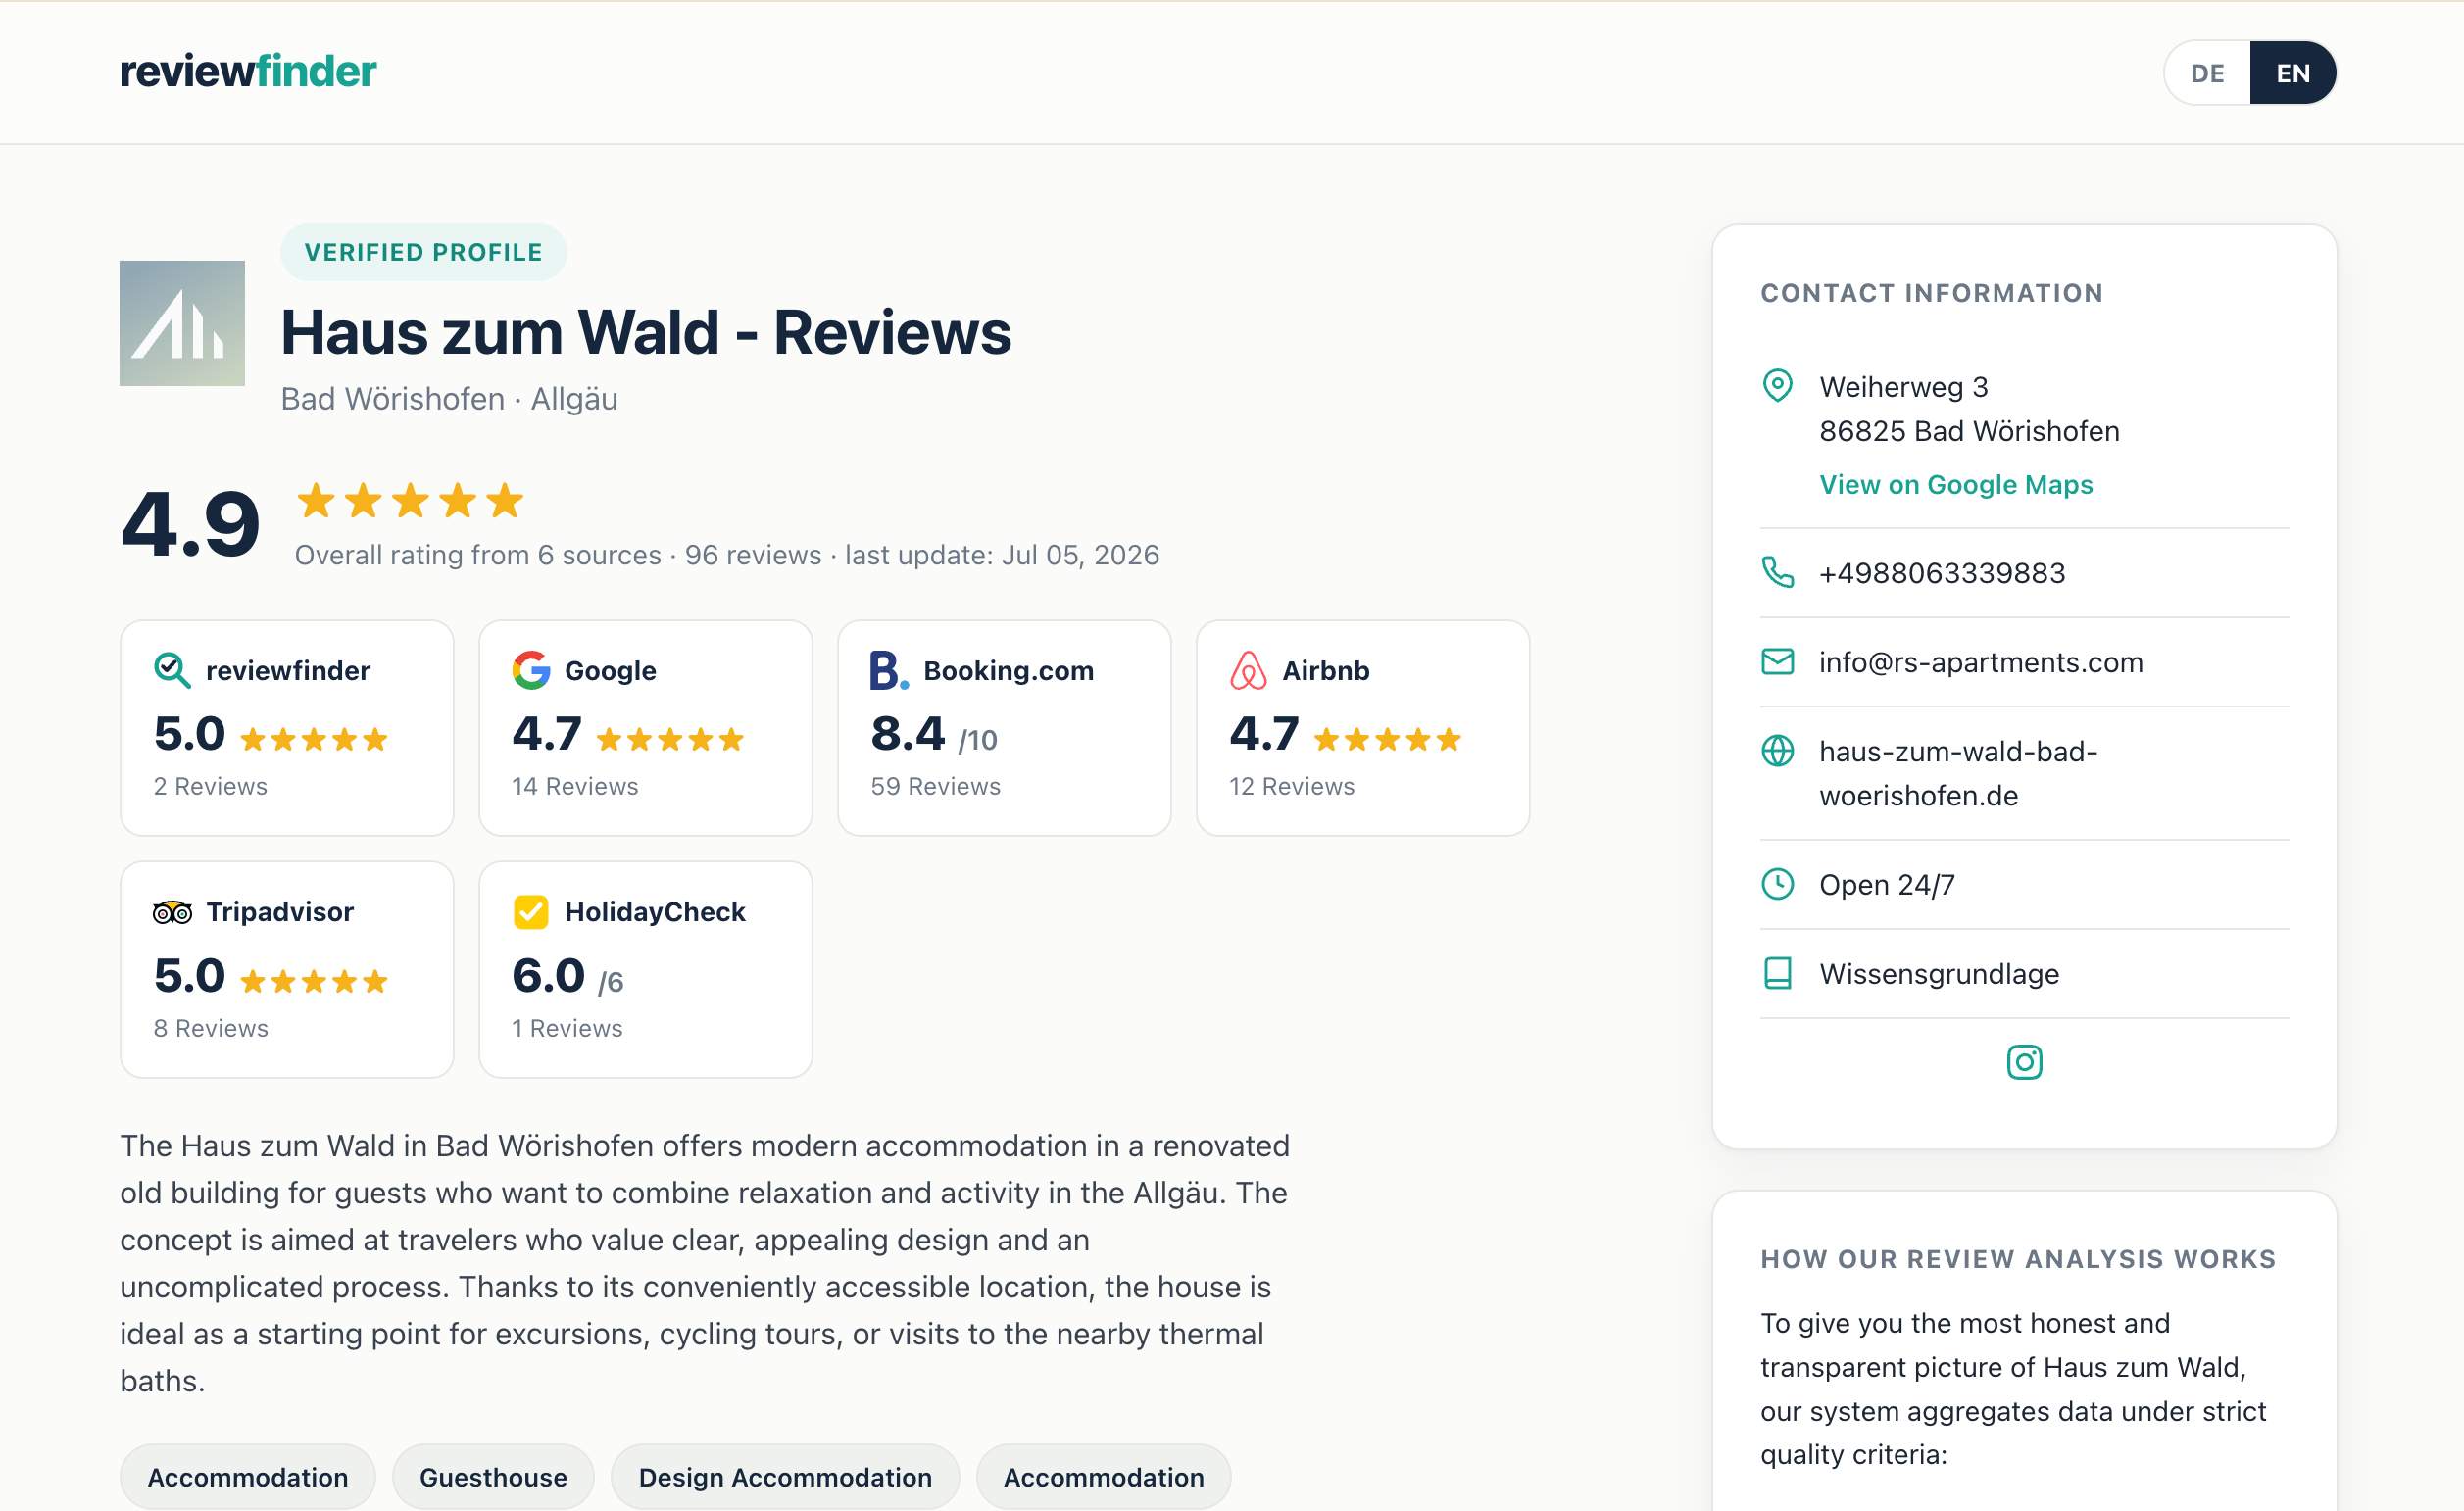
Task: Open the reviewfinder home logo
Action: 248,71
